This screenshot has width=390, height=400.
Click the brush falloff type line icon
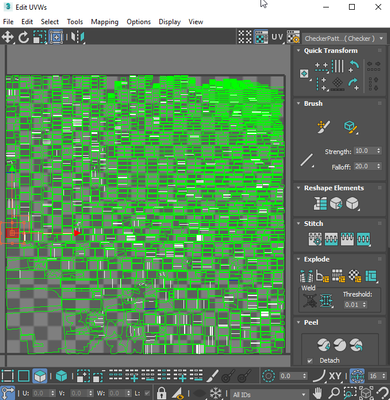click(x=307, y=160)
